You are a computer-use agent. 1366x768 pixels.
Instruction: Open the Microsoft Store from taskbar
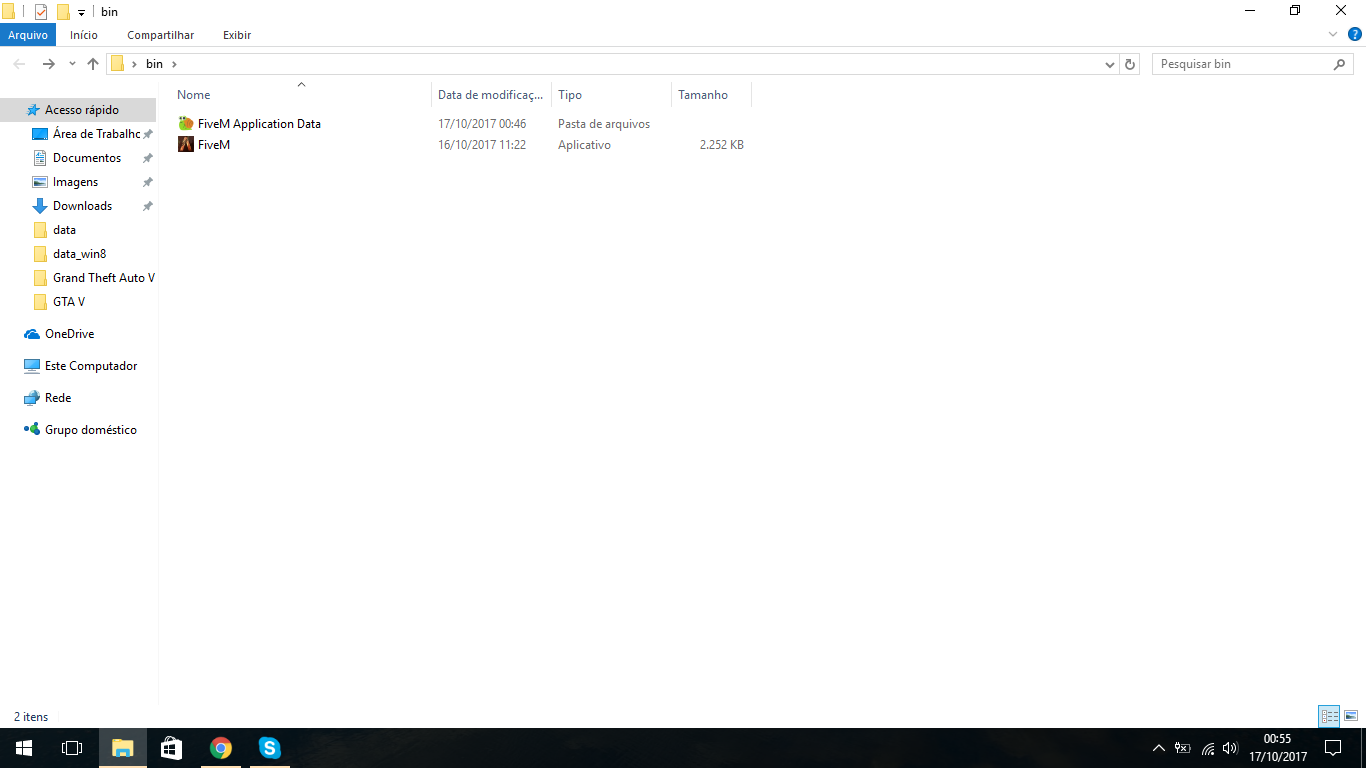click(x=171, y=748)
